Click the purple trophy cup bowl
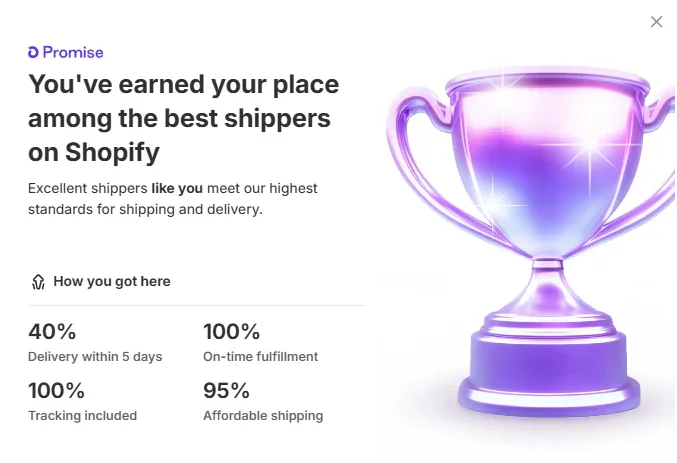The height and width of the screenshot is (463, 677). [540, 170]
